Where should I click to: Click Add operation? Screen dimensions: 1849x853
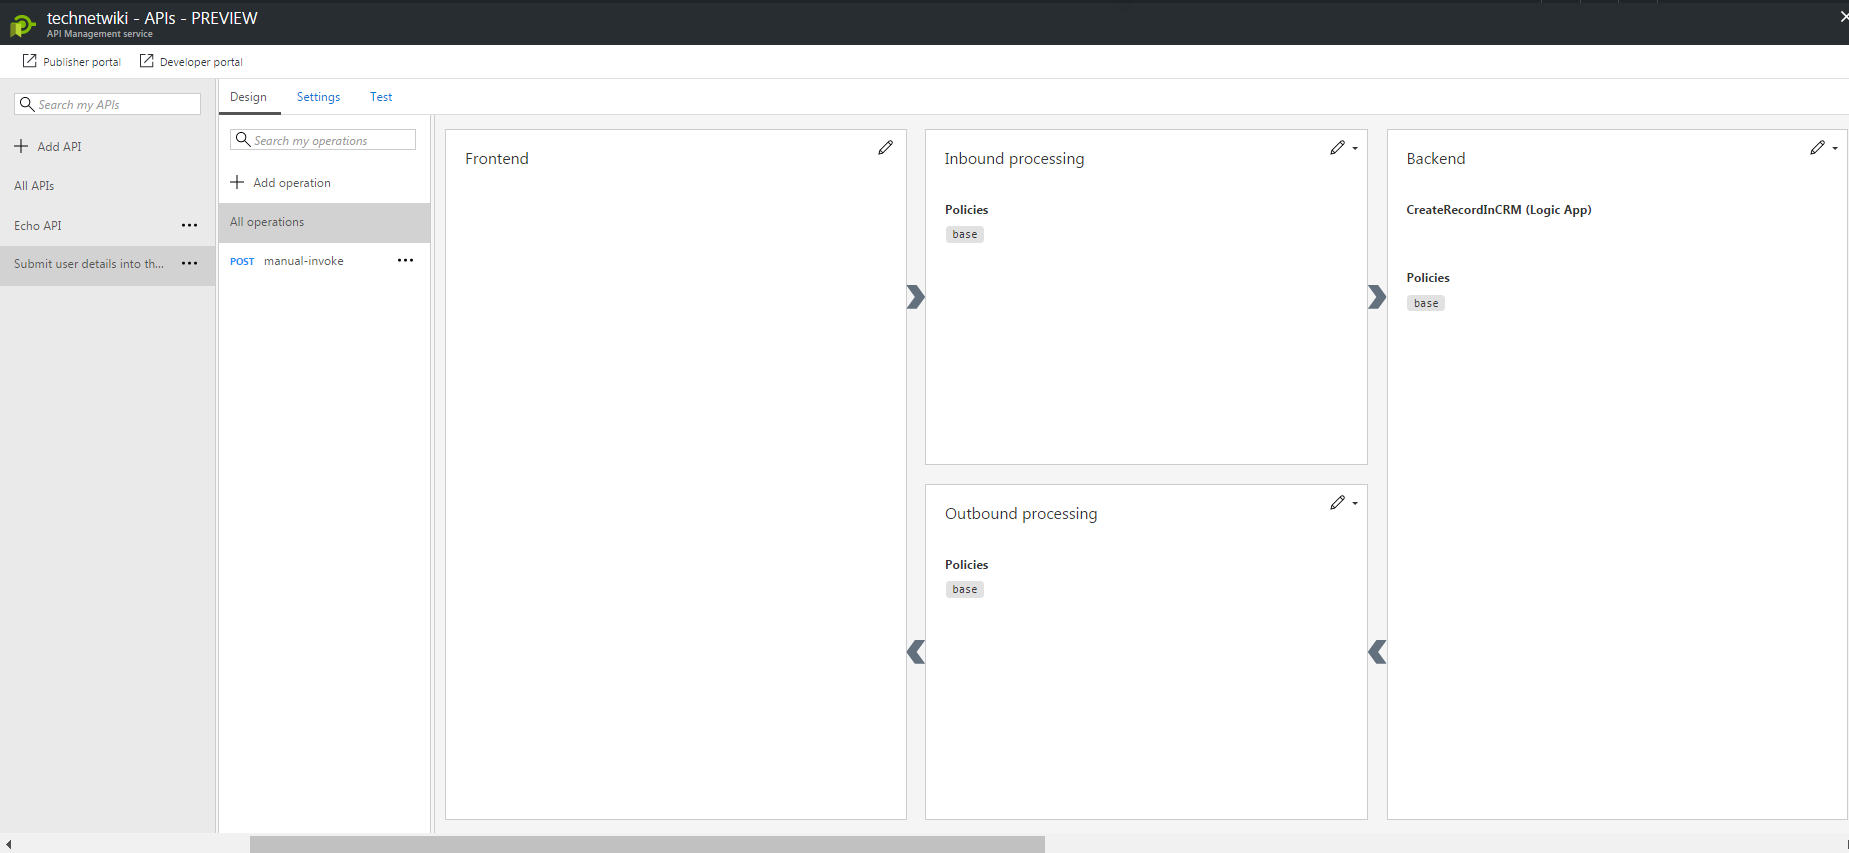click(x=281, y=183)
